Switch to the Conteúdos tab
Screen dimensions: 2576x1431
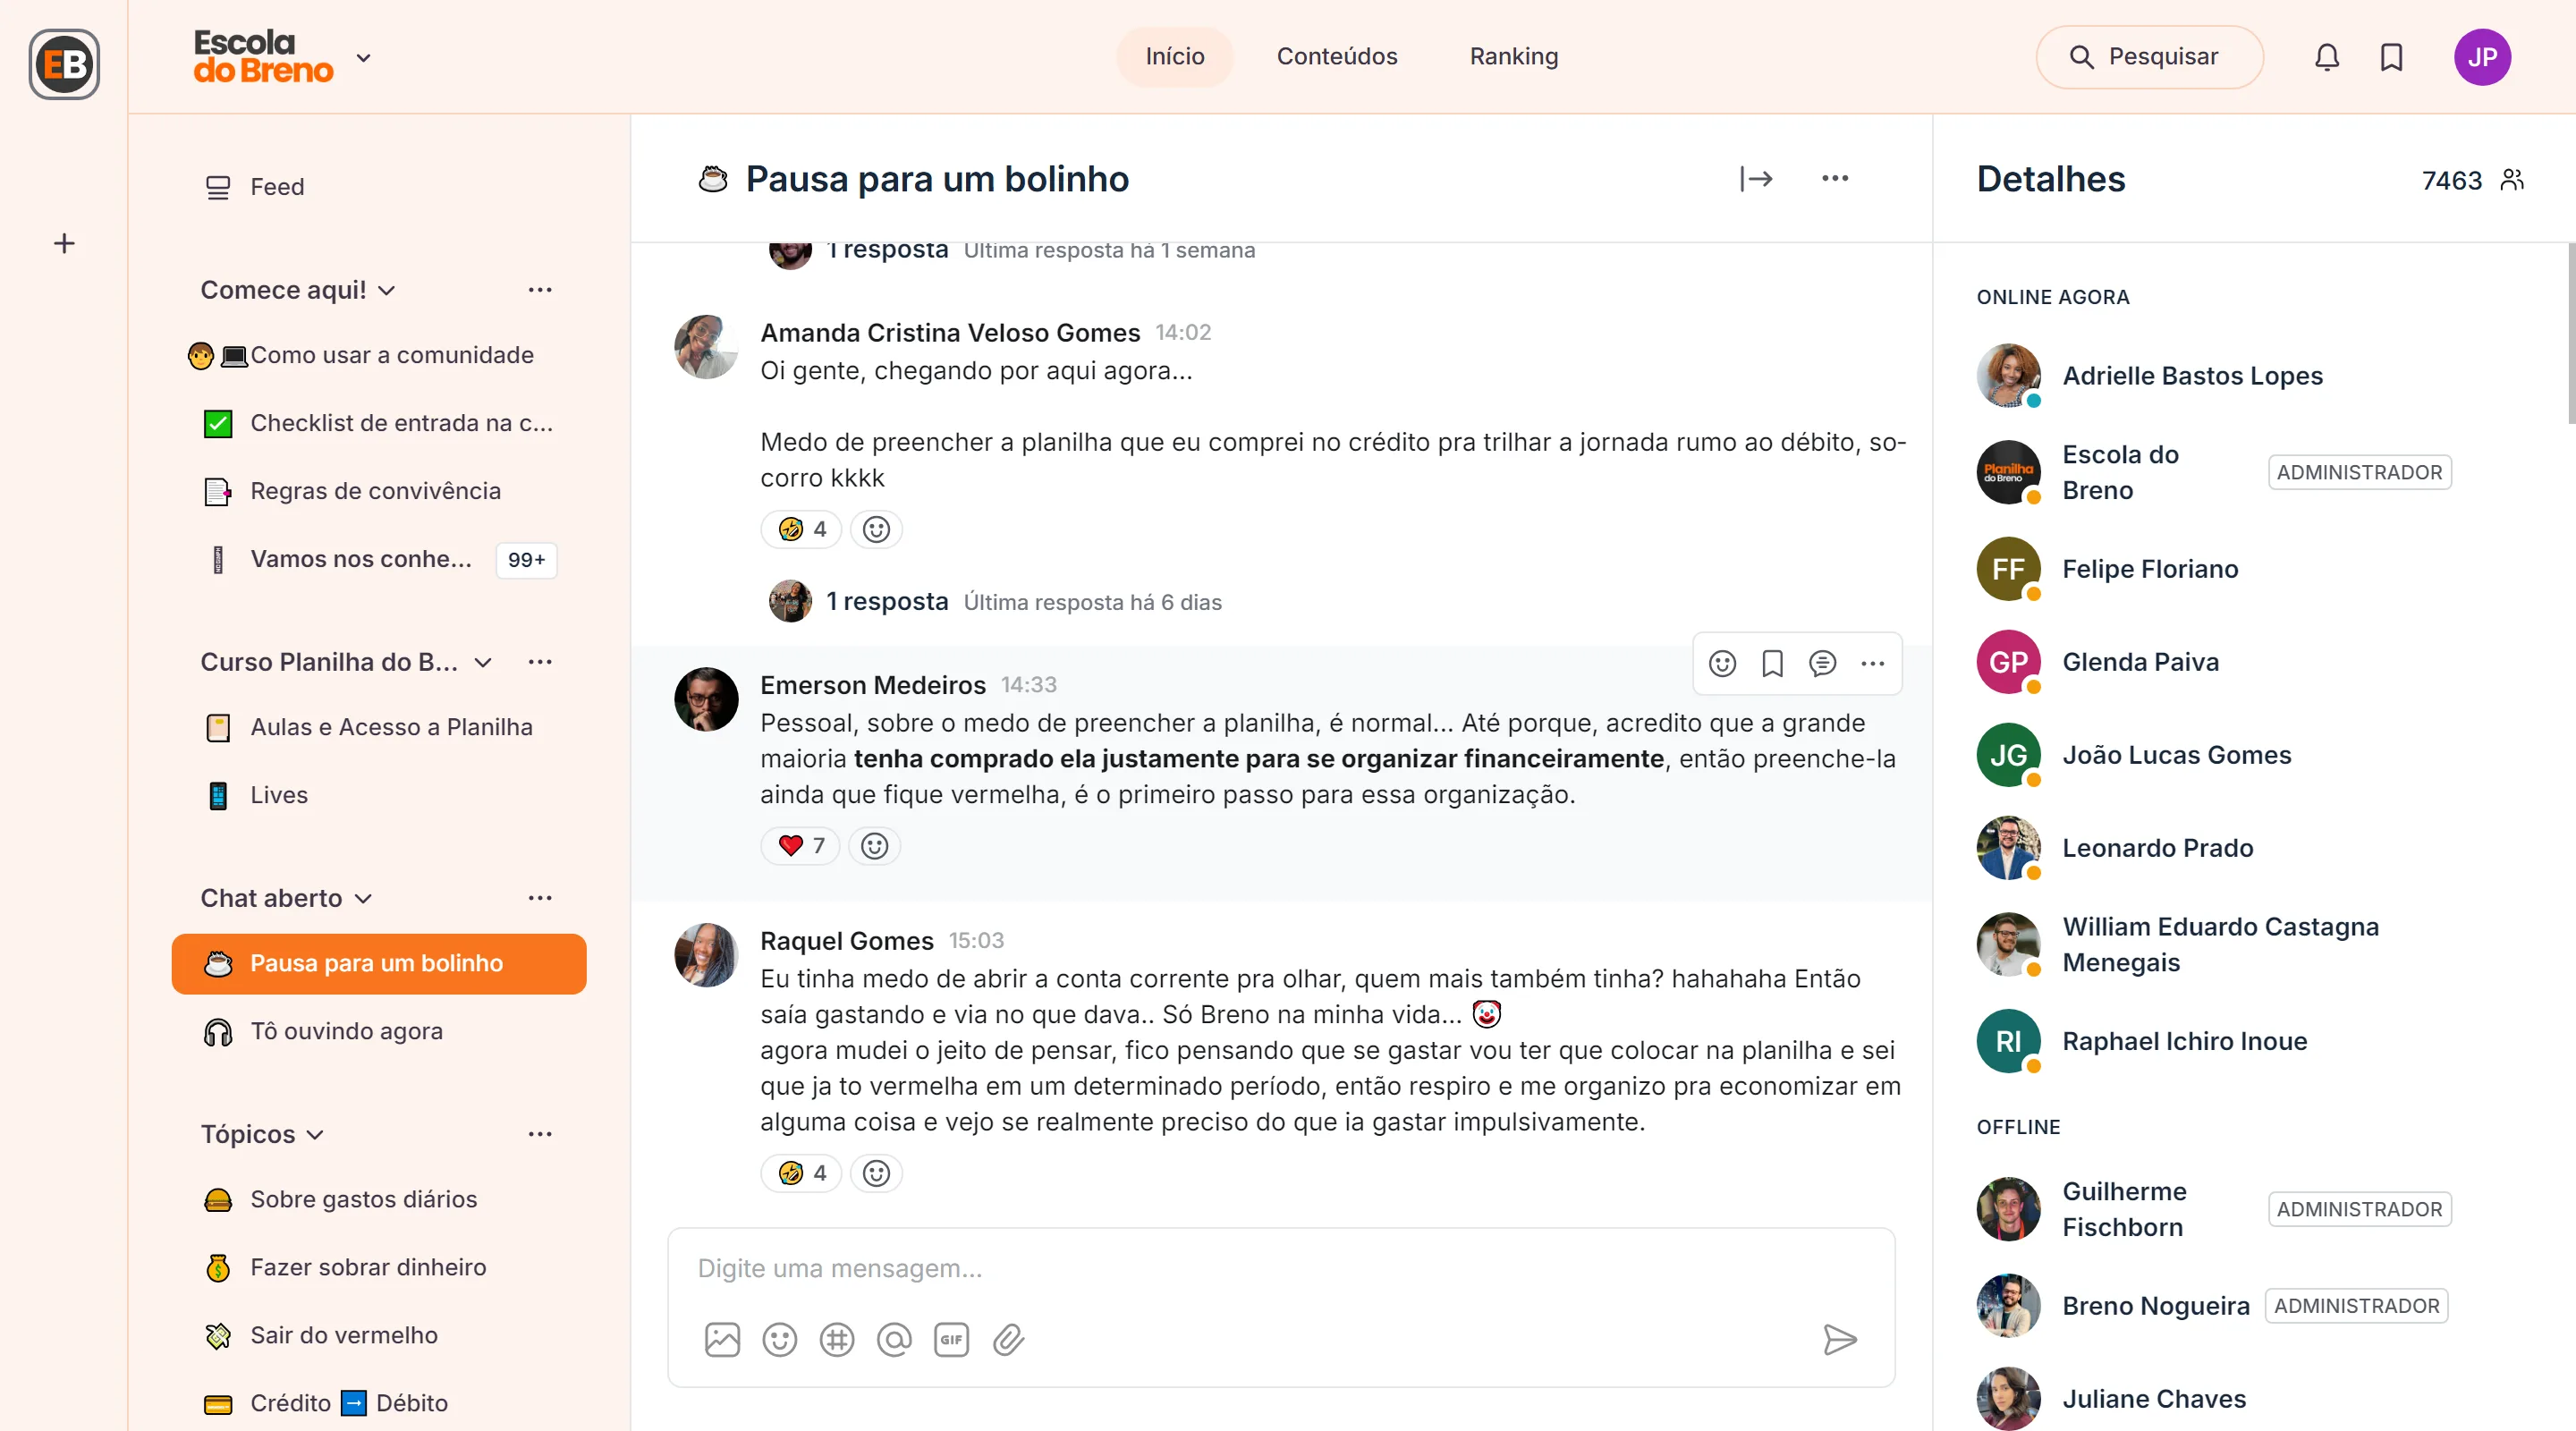click(1336, 57)
